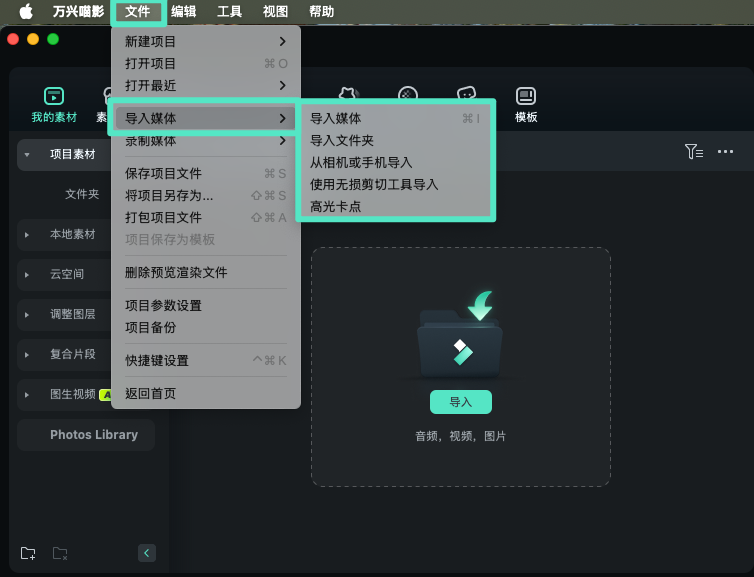Screen dimensions: 754x577
Task: Expand the 新建项目 submenu
Action: [x=206, y=41]
